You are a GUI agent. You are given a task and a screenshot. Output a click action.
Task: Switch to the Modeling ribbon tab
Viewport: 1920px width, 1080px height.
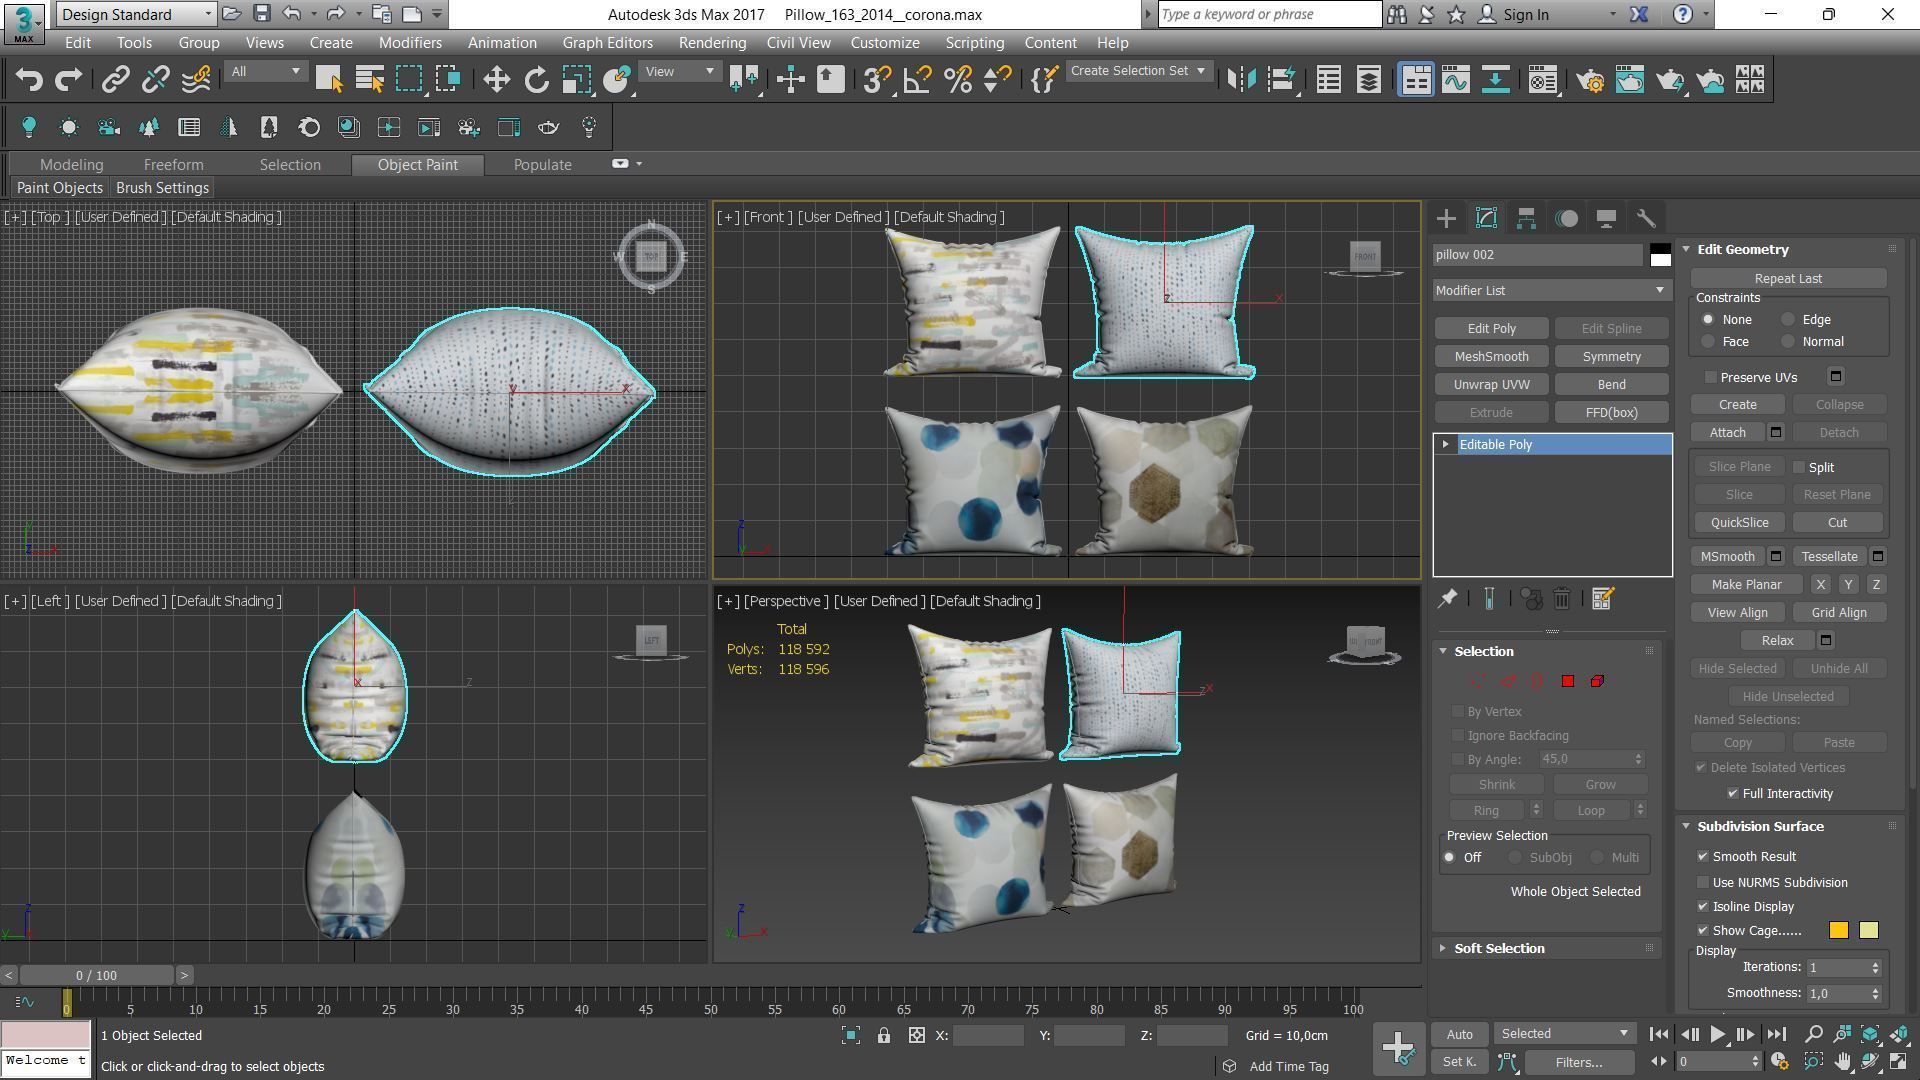pyautogui.click(x=71, y=165)
